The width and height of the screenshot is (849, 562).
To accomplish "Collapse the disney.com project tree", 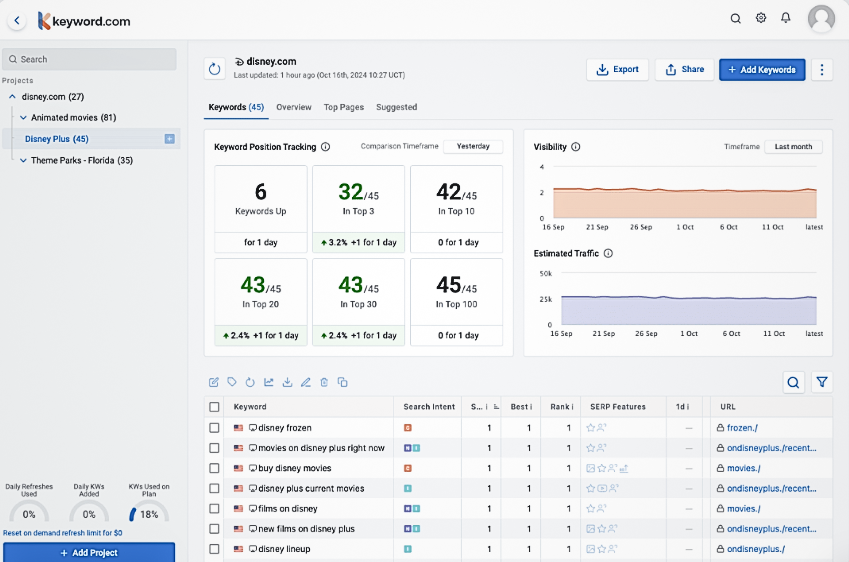I will 12,96.
